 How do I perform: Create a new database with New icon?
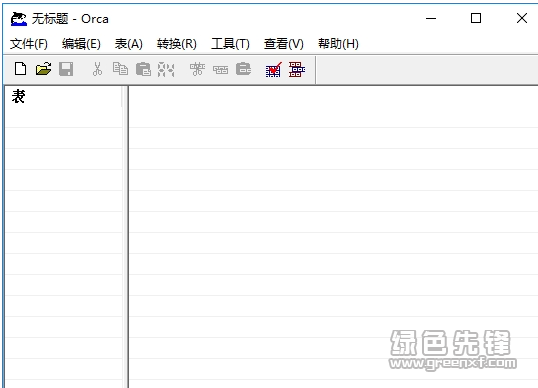pyautogui.click(x=21, y=69)
